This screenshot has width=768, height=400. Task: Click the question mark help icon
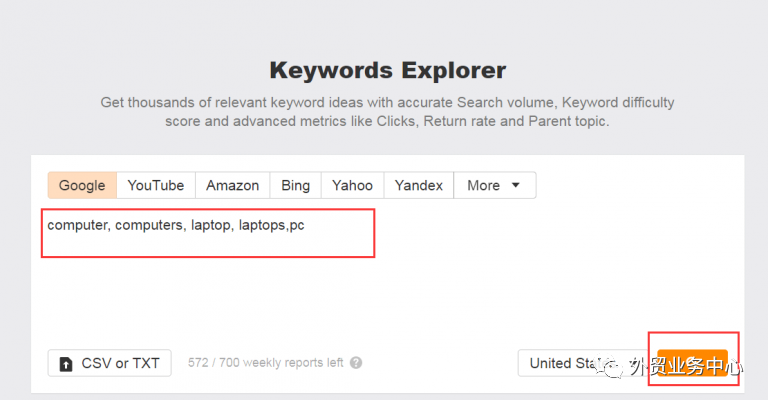[356, 363]
